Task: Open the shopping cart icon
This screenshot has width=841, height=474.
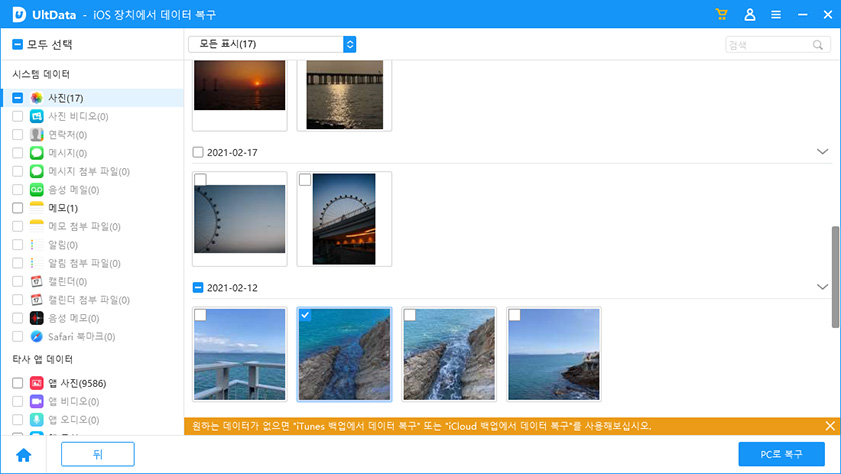Action: pos(721,14)
